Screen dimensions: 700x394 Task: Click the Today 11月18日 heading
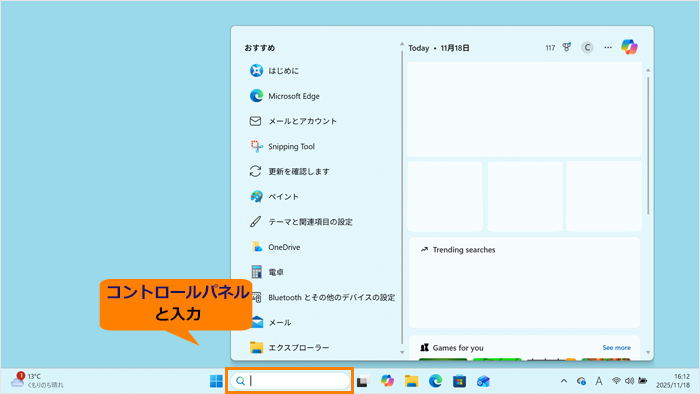click(439, 48)
